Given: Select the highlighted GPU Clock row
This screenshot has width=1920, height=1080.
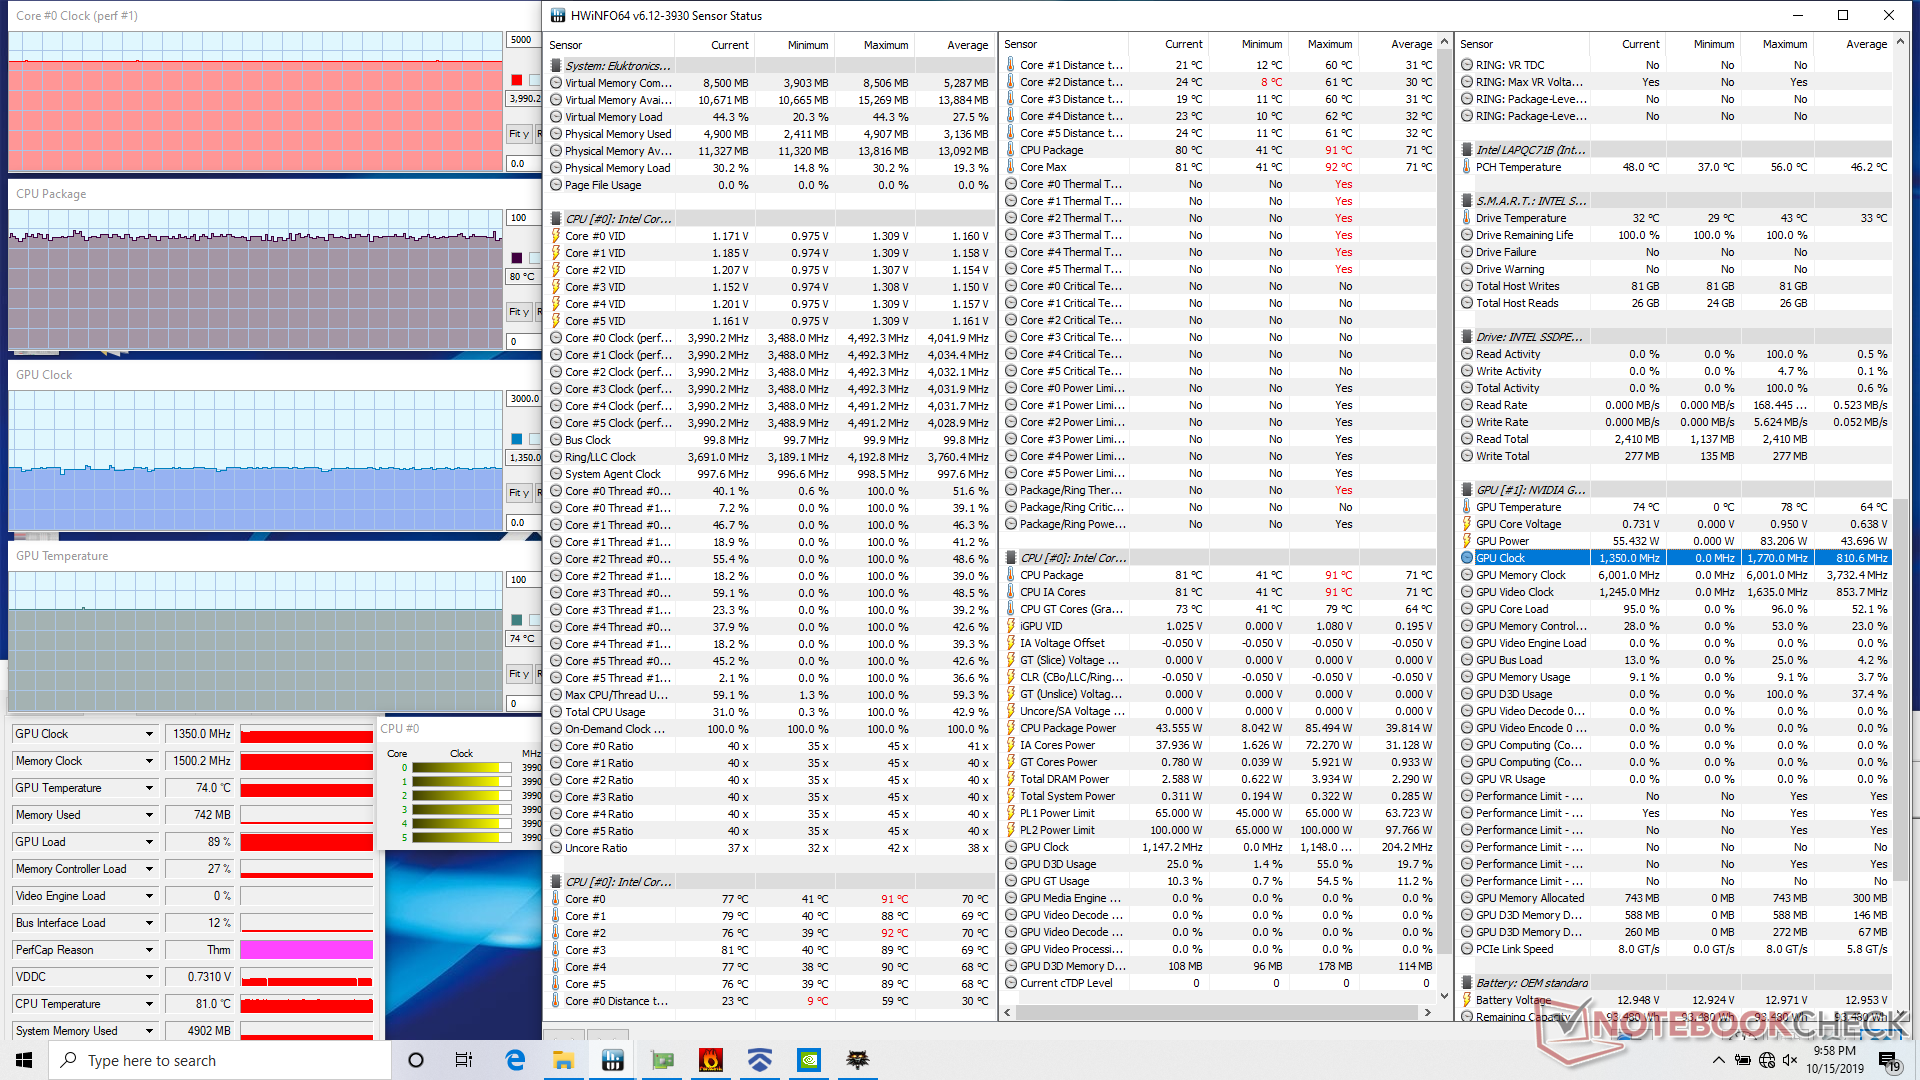Looking at the screenshot, I should [1675, 558].
